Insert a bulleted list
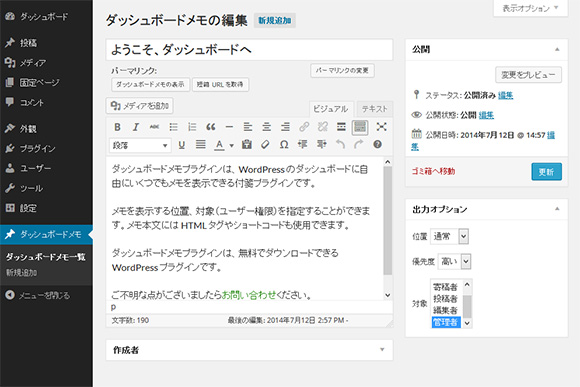 pos(173,127)
